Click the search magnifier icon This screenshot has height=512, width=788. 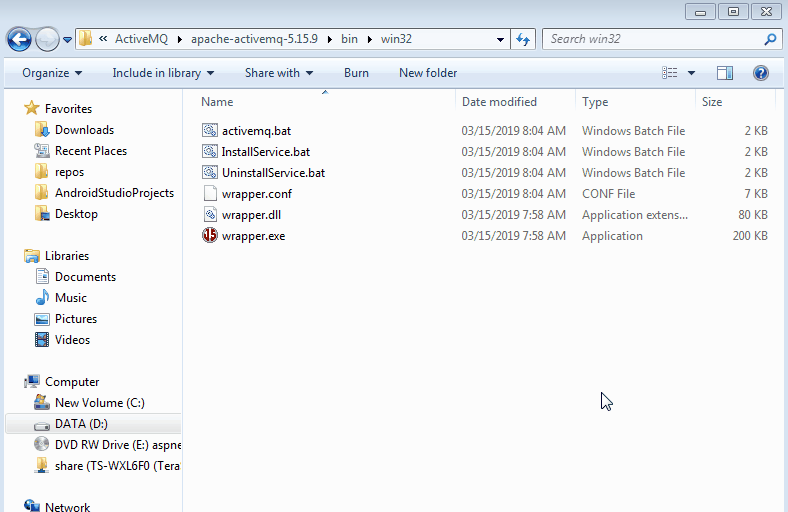770,39
